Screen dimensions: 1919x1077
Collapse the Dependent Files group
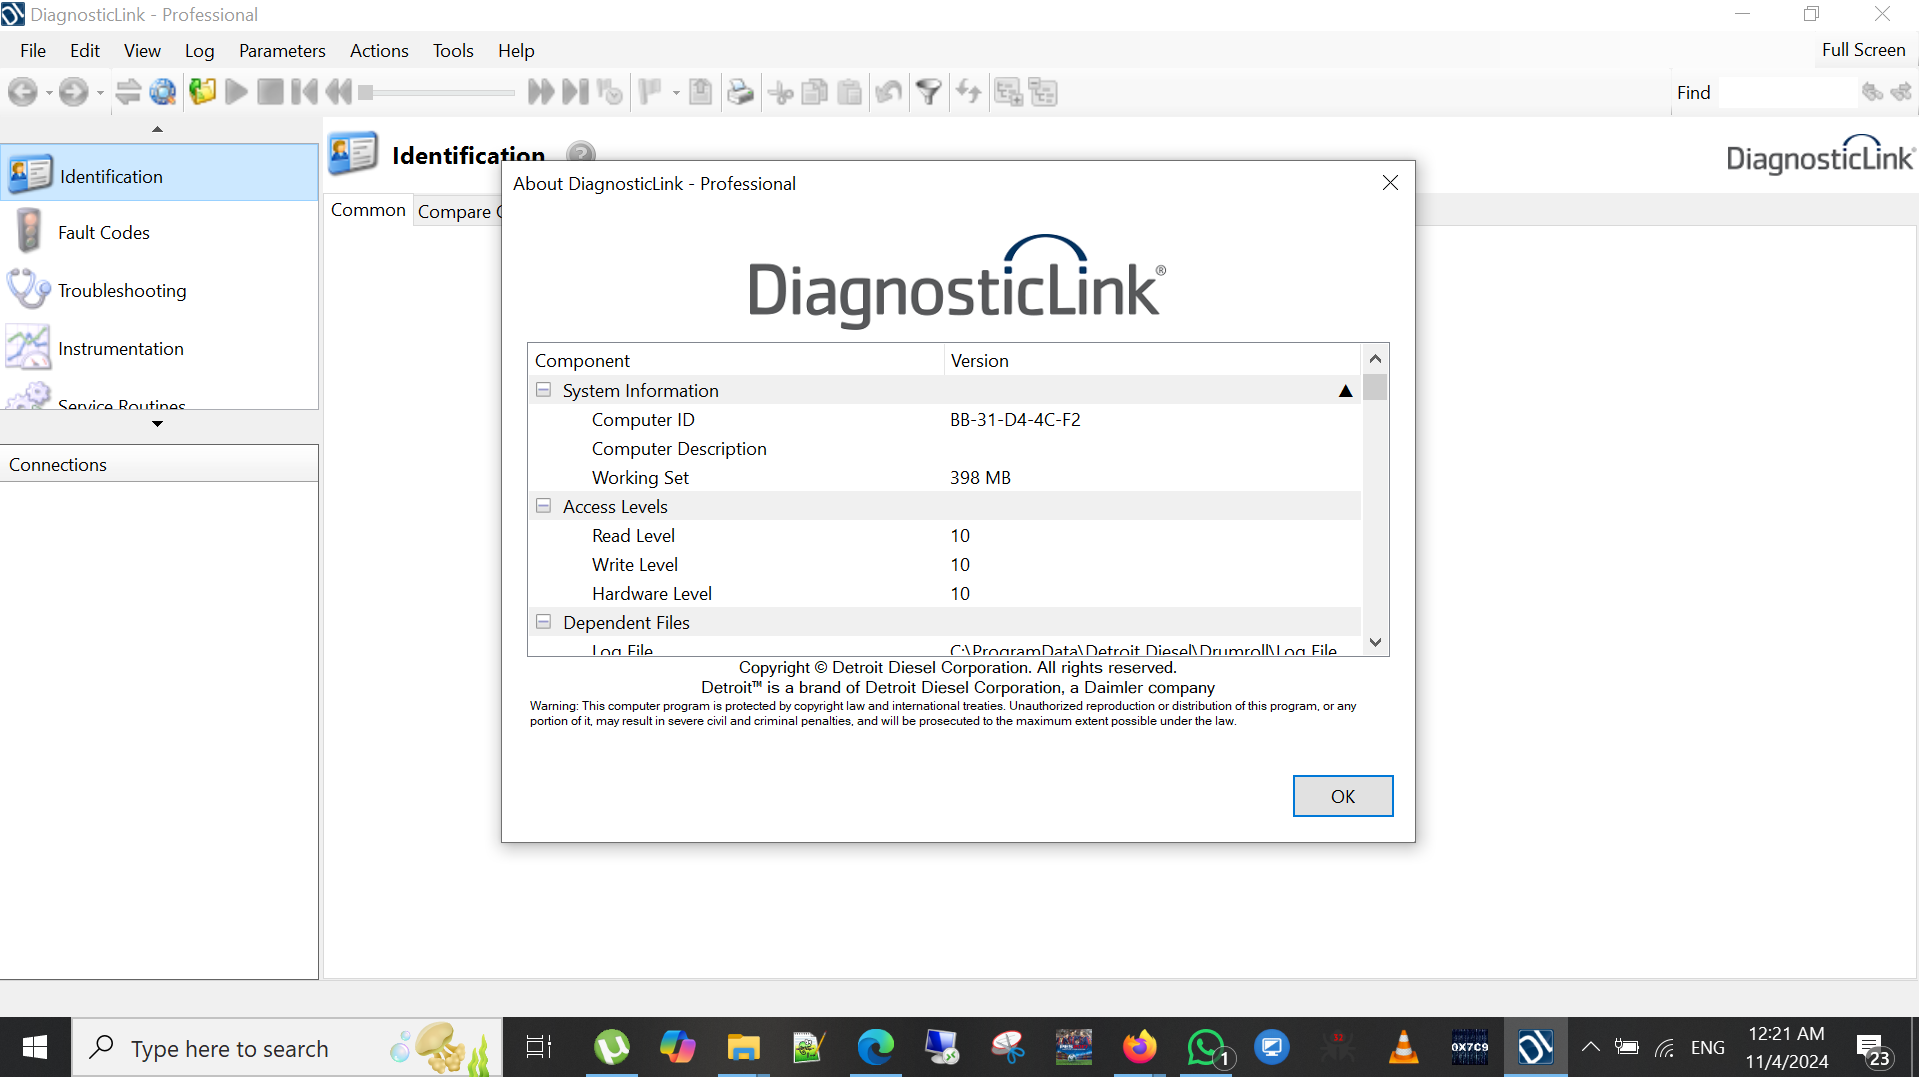coord(543,623)
